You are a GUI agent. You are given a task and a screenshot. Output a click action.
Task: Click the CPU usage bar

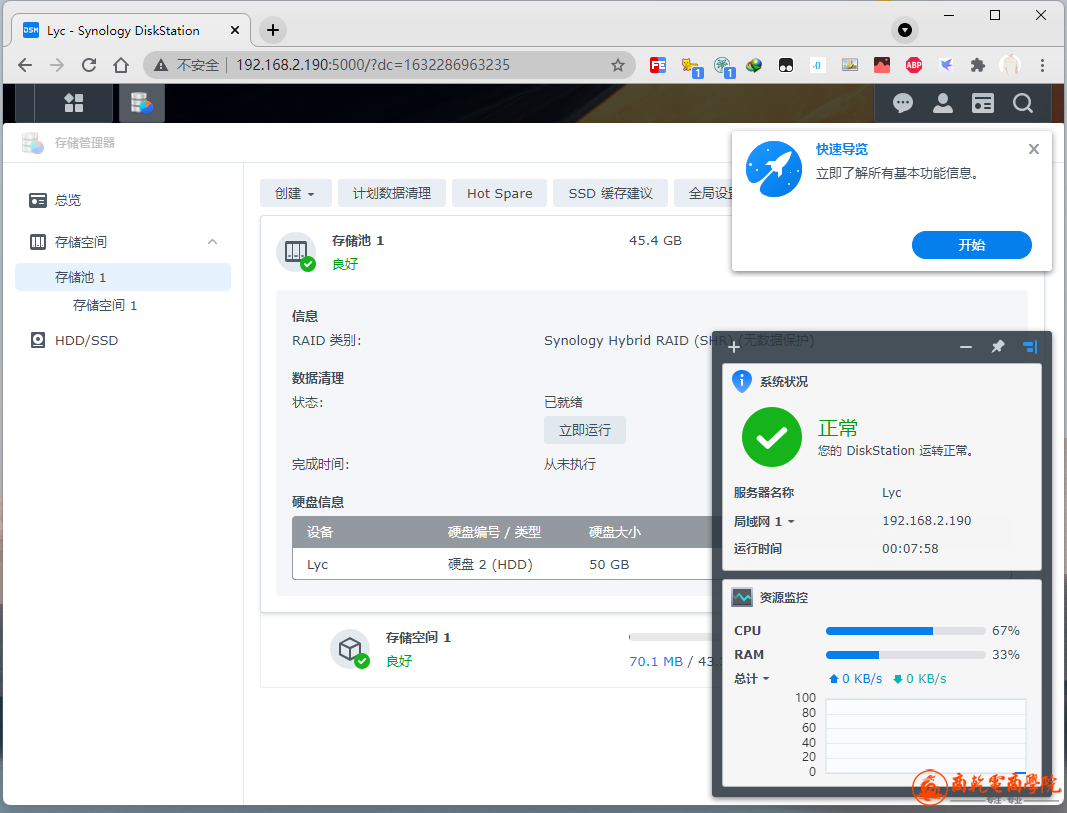coord(905,631)
